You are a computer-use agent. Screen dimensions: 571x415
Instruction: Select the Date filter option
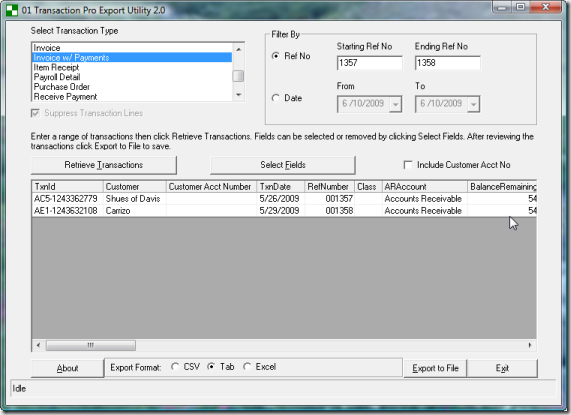click(276, 98)
